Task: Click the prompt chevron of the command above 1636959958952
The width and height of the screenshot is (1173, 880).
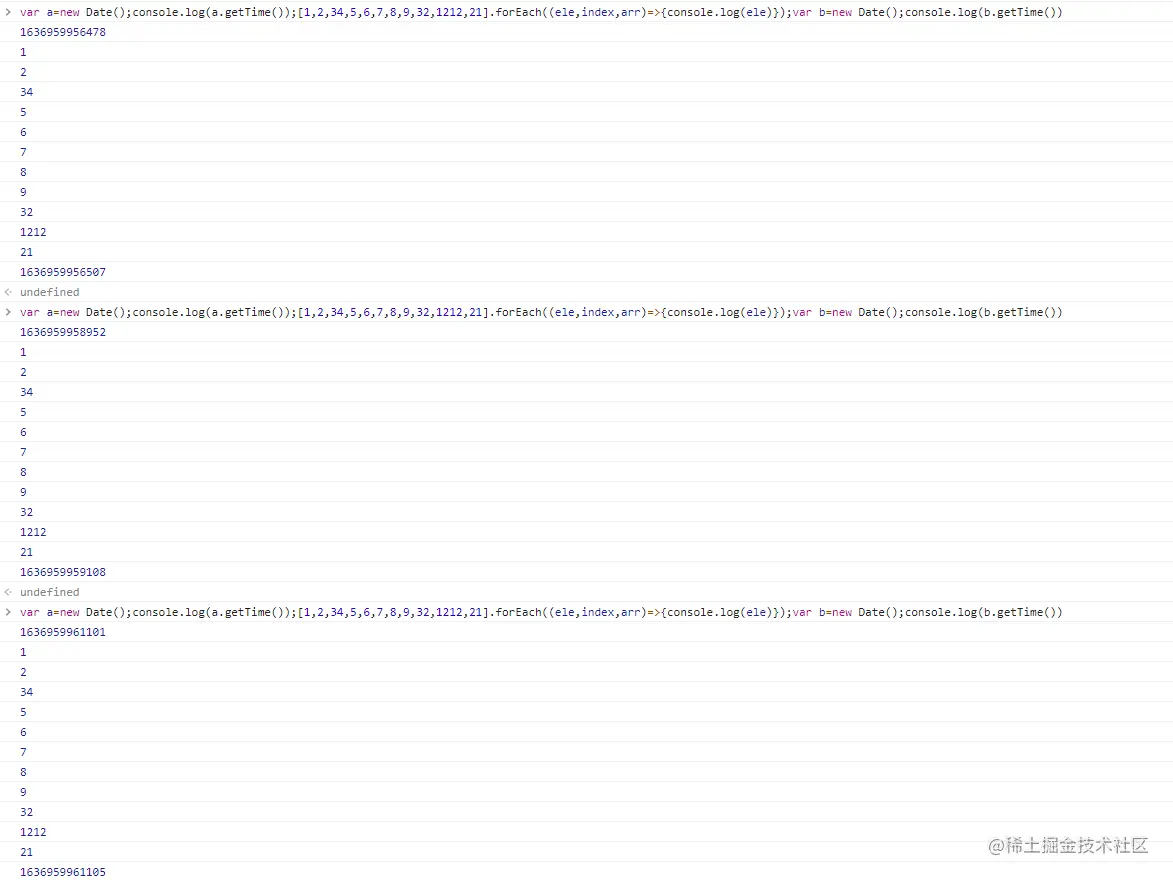Action: point(8,312)
